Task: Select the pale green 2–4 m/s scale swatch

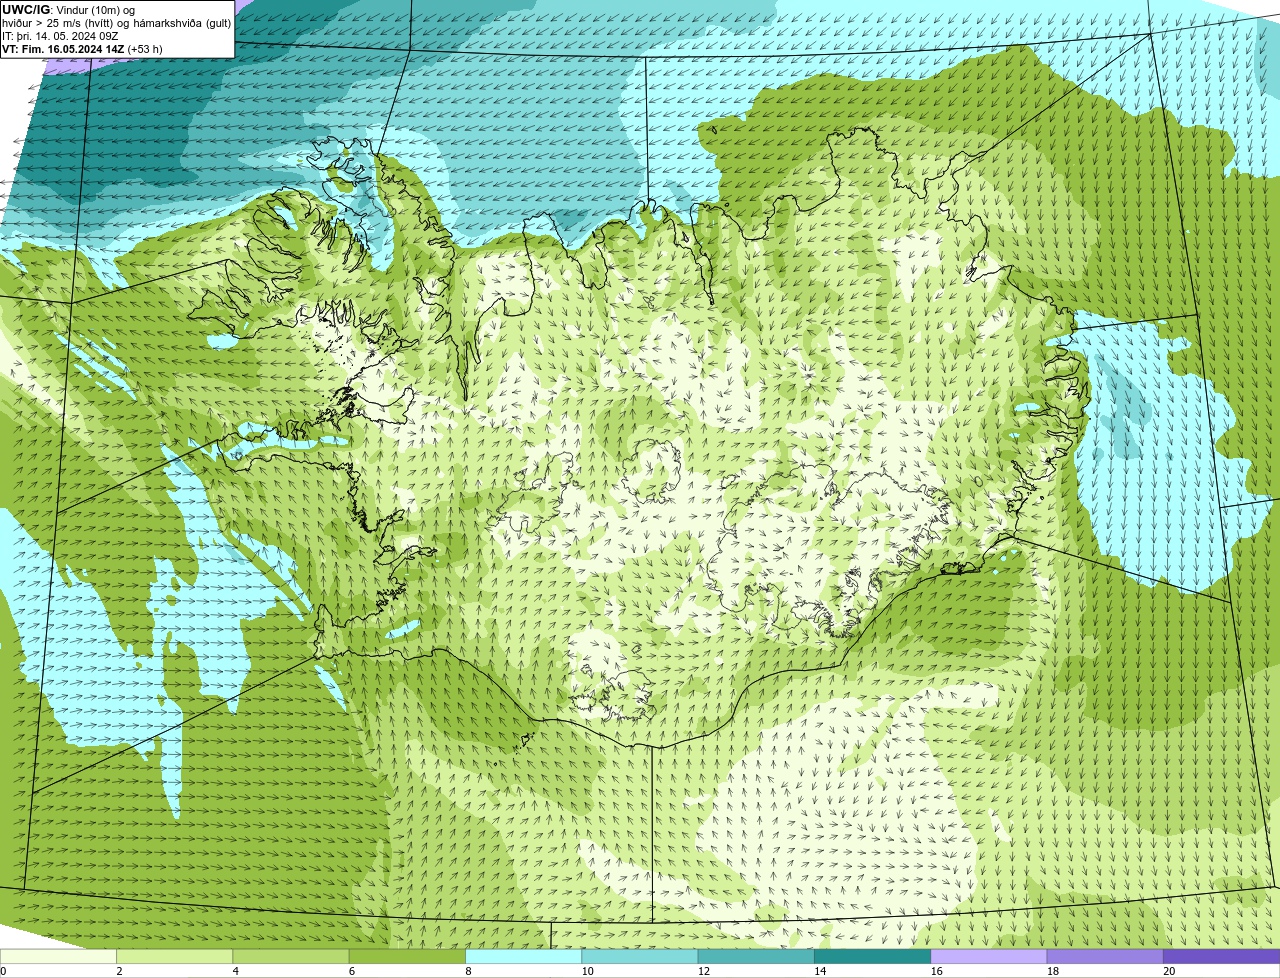Action: (x=174, y=957)
